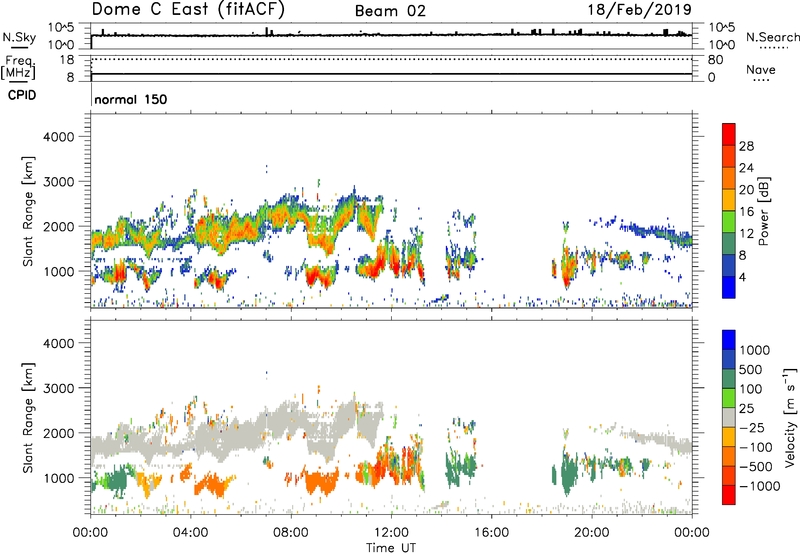Click the velocity plot 'Slant Range [km]' label
Viewport: 800px width, 554px height.
pyautogui.click(x=28, y=418)
